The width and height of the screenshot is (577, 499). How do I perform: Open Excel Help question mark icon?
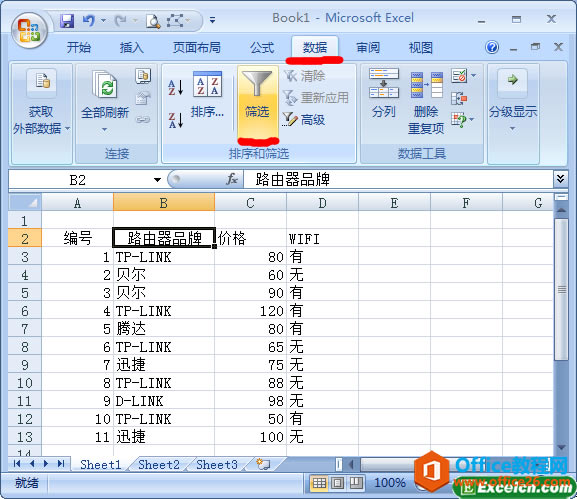(x=492, y=47)
